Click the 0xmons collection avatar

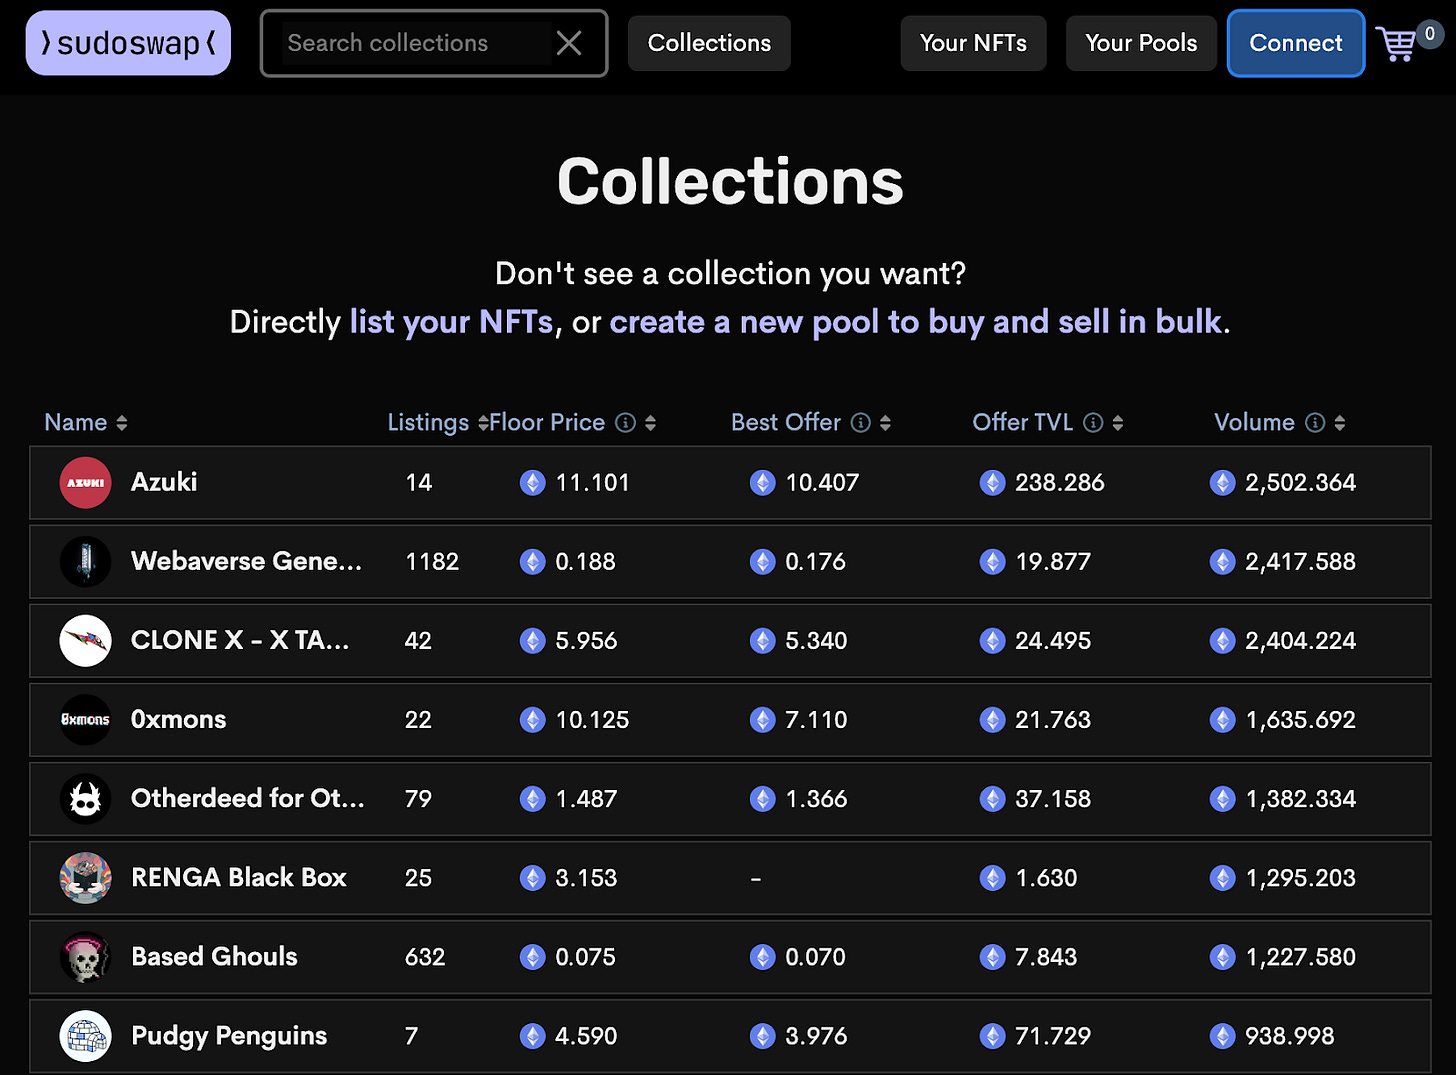pyautogui.click(x=85, y=720)
